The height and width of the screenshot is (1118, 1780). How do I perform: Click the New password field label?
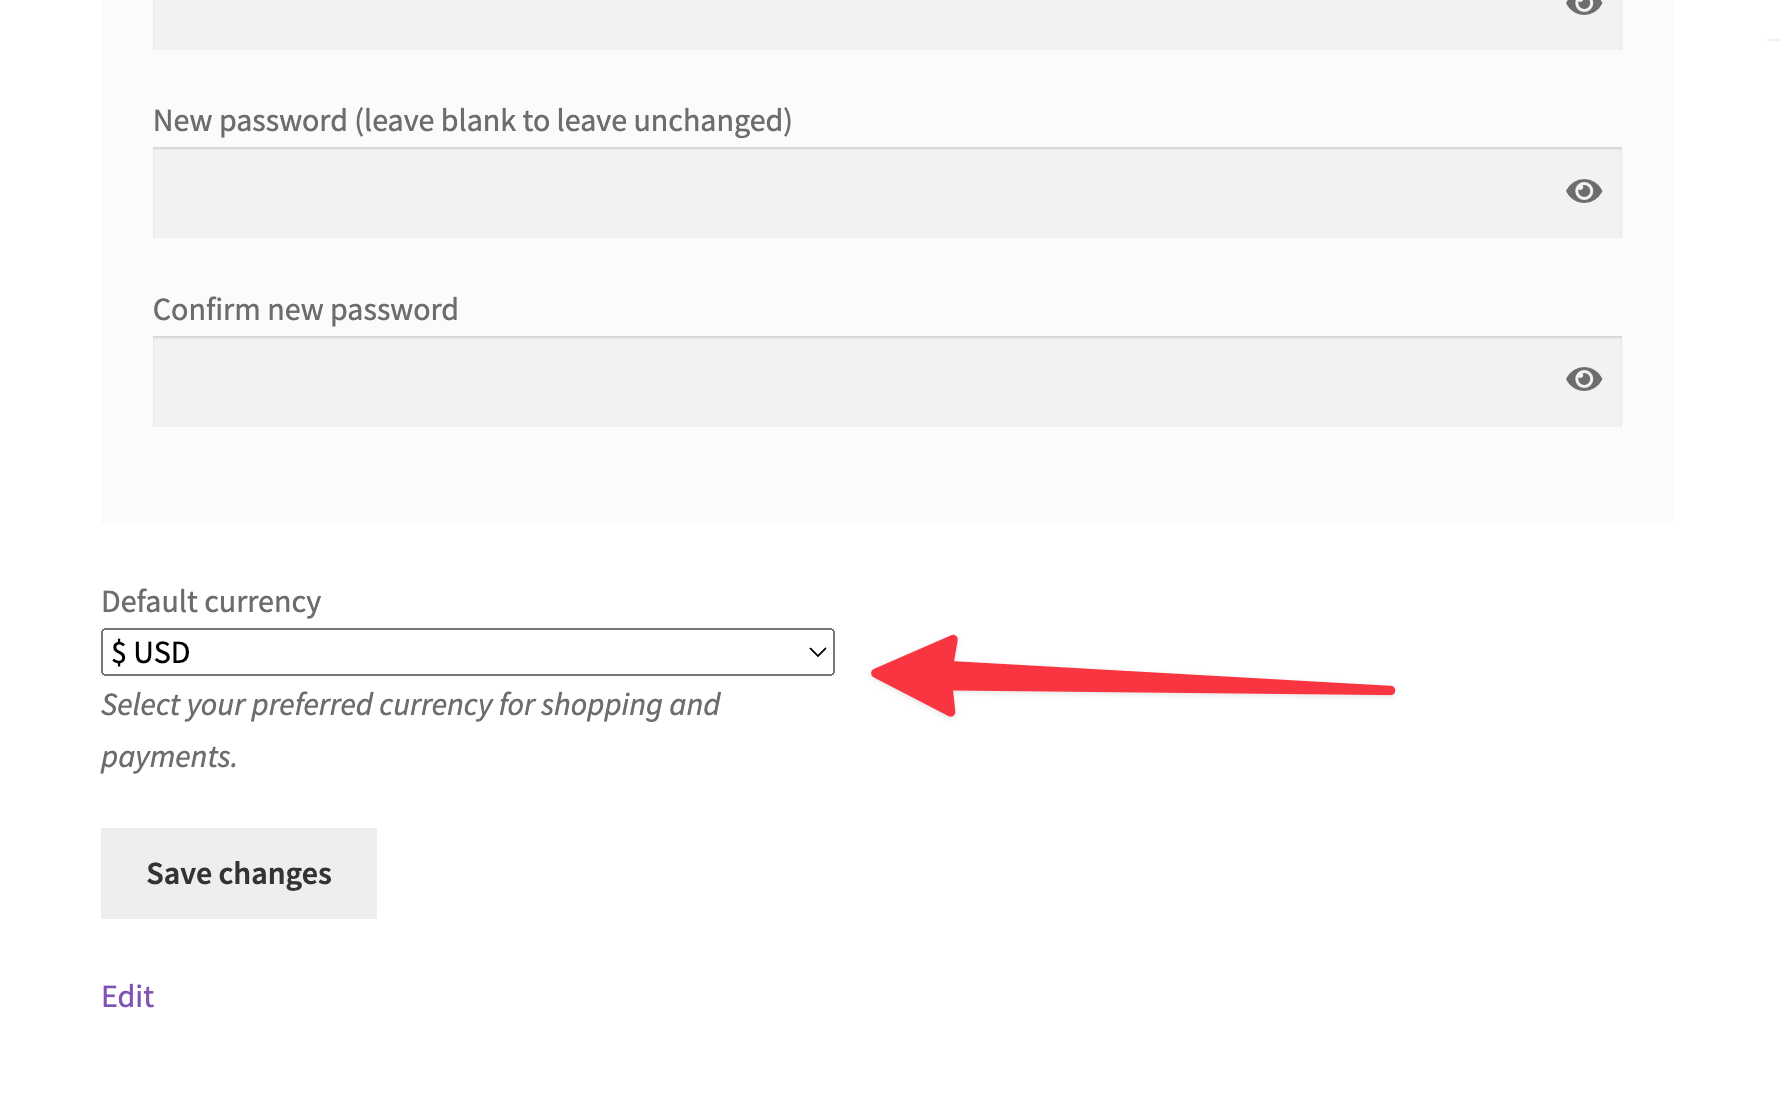(472, 119)
